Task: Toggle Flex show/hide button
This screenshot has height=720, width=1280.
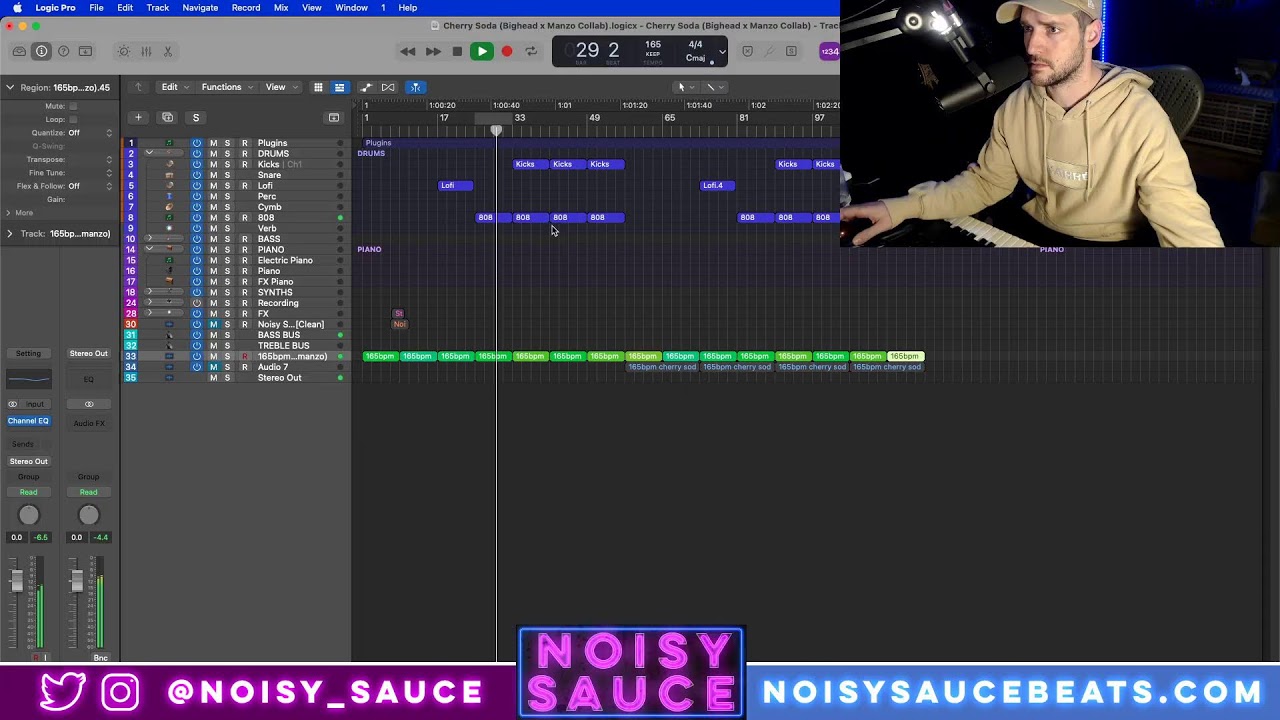Action: coord(388,87)
